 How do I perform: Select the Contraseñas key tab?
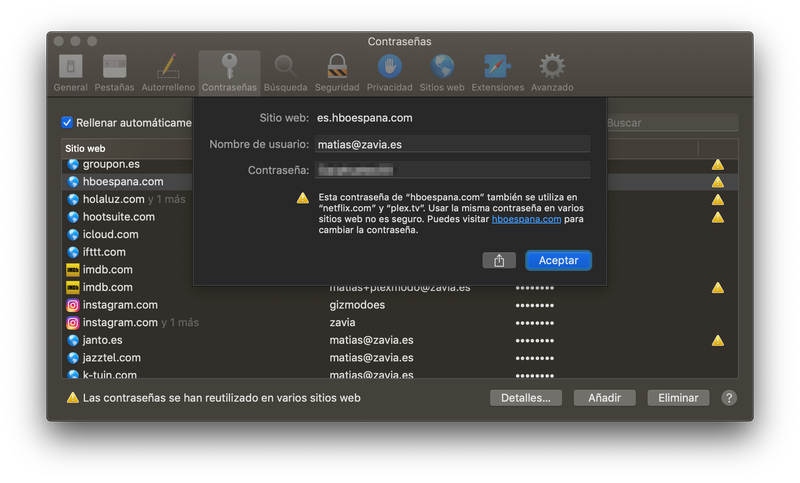(229, 73)
